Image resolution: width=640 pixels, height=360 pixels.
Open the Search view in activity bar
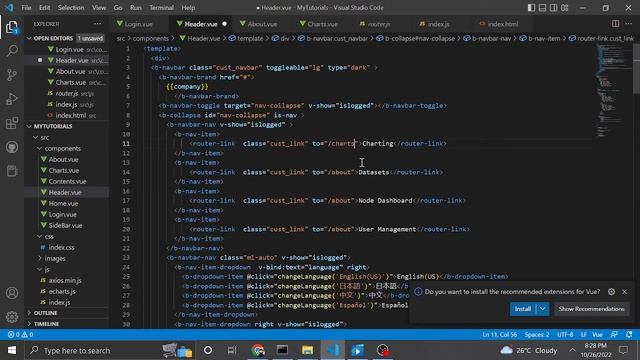[12, 51]
